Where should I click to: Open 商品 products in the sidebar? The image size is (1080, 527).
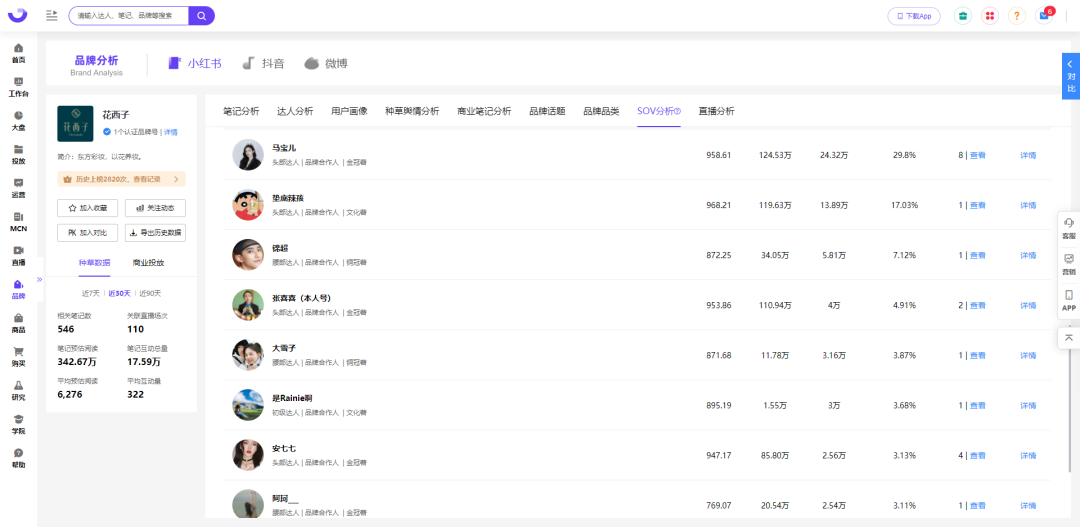click(19, 323)
